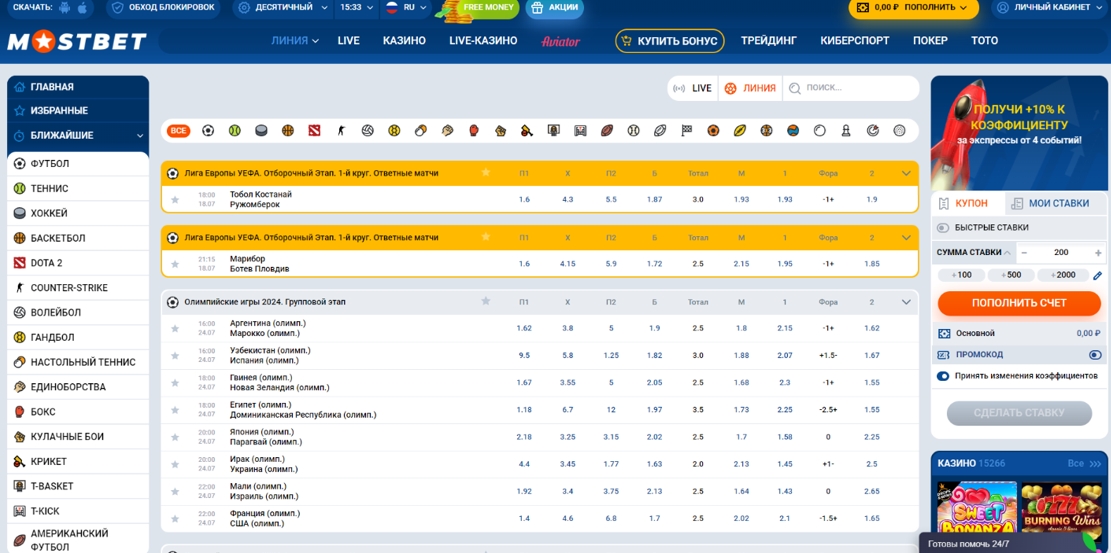Switch match list to LIVE mode
Image resolution: width=1111 pixels, height=553 pixels.
692,88
